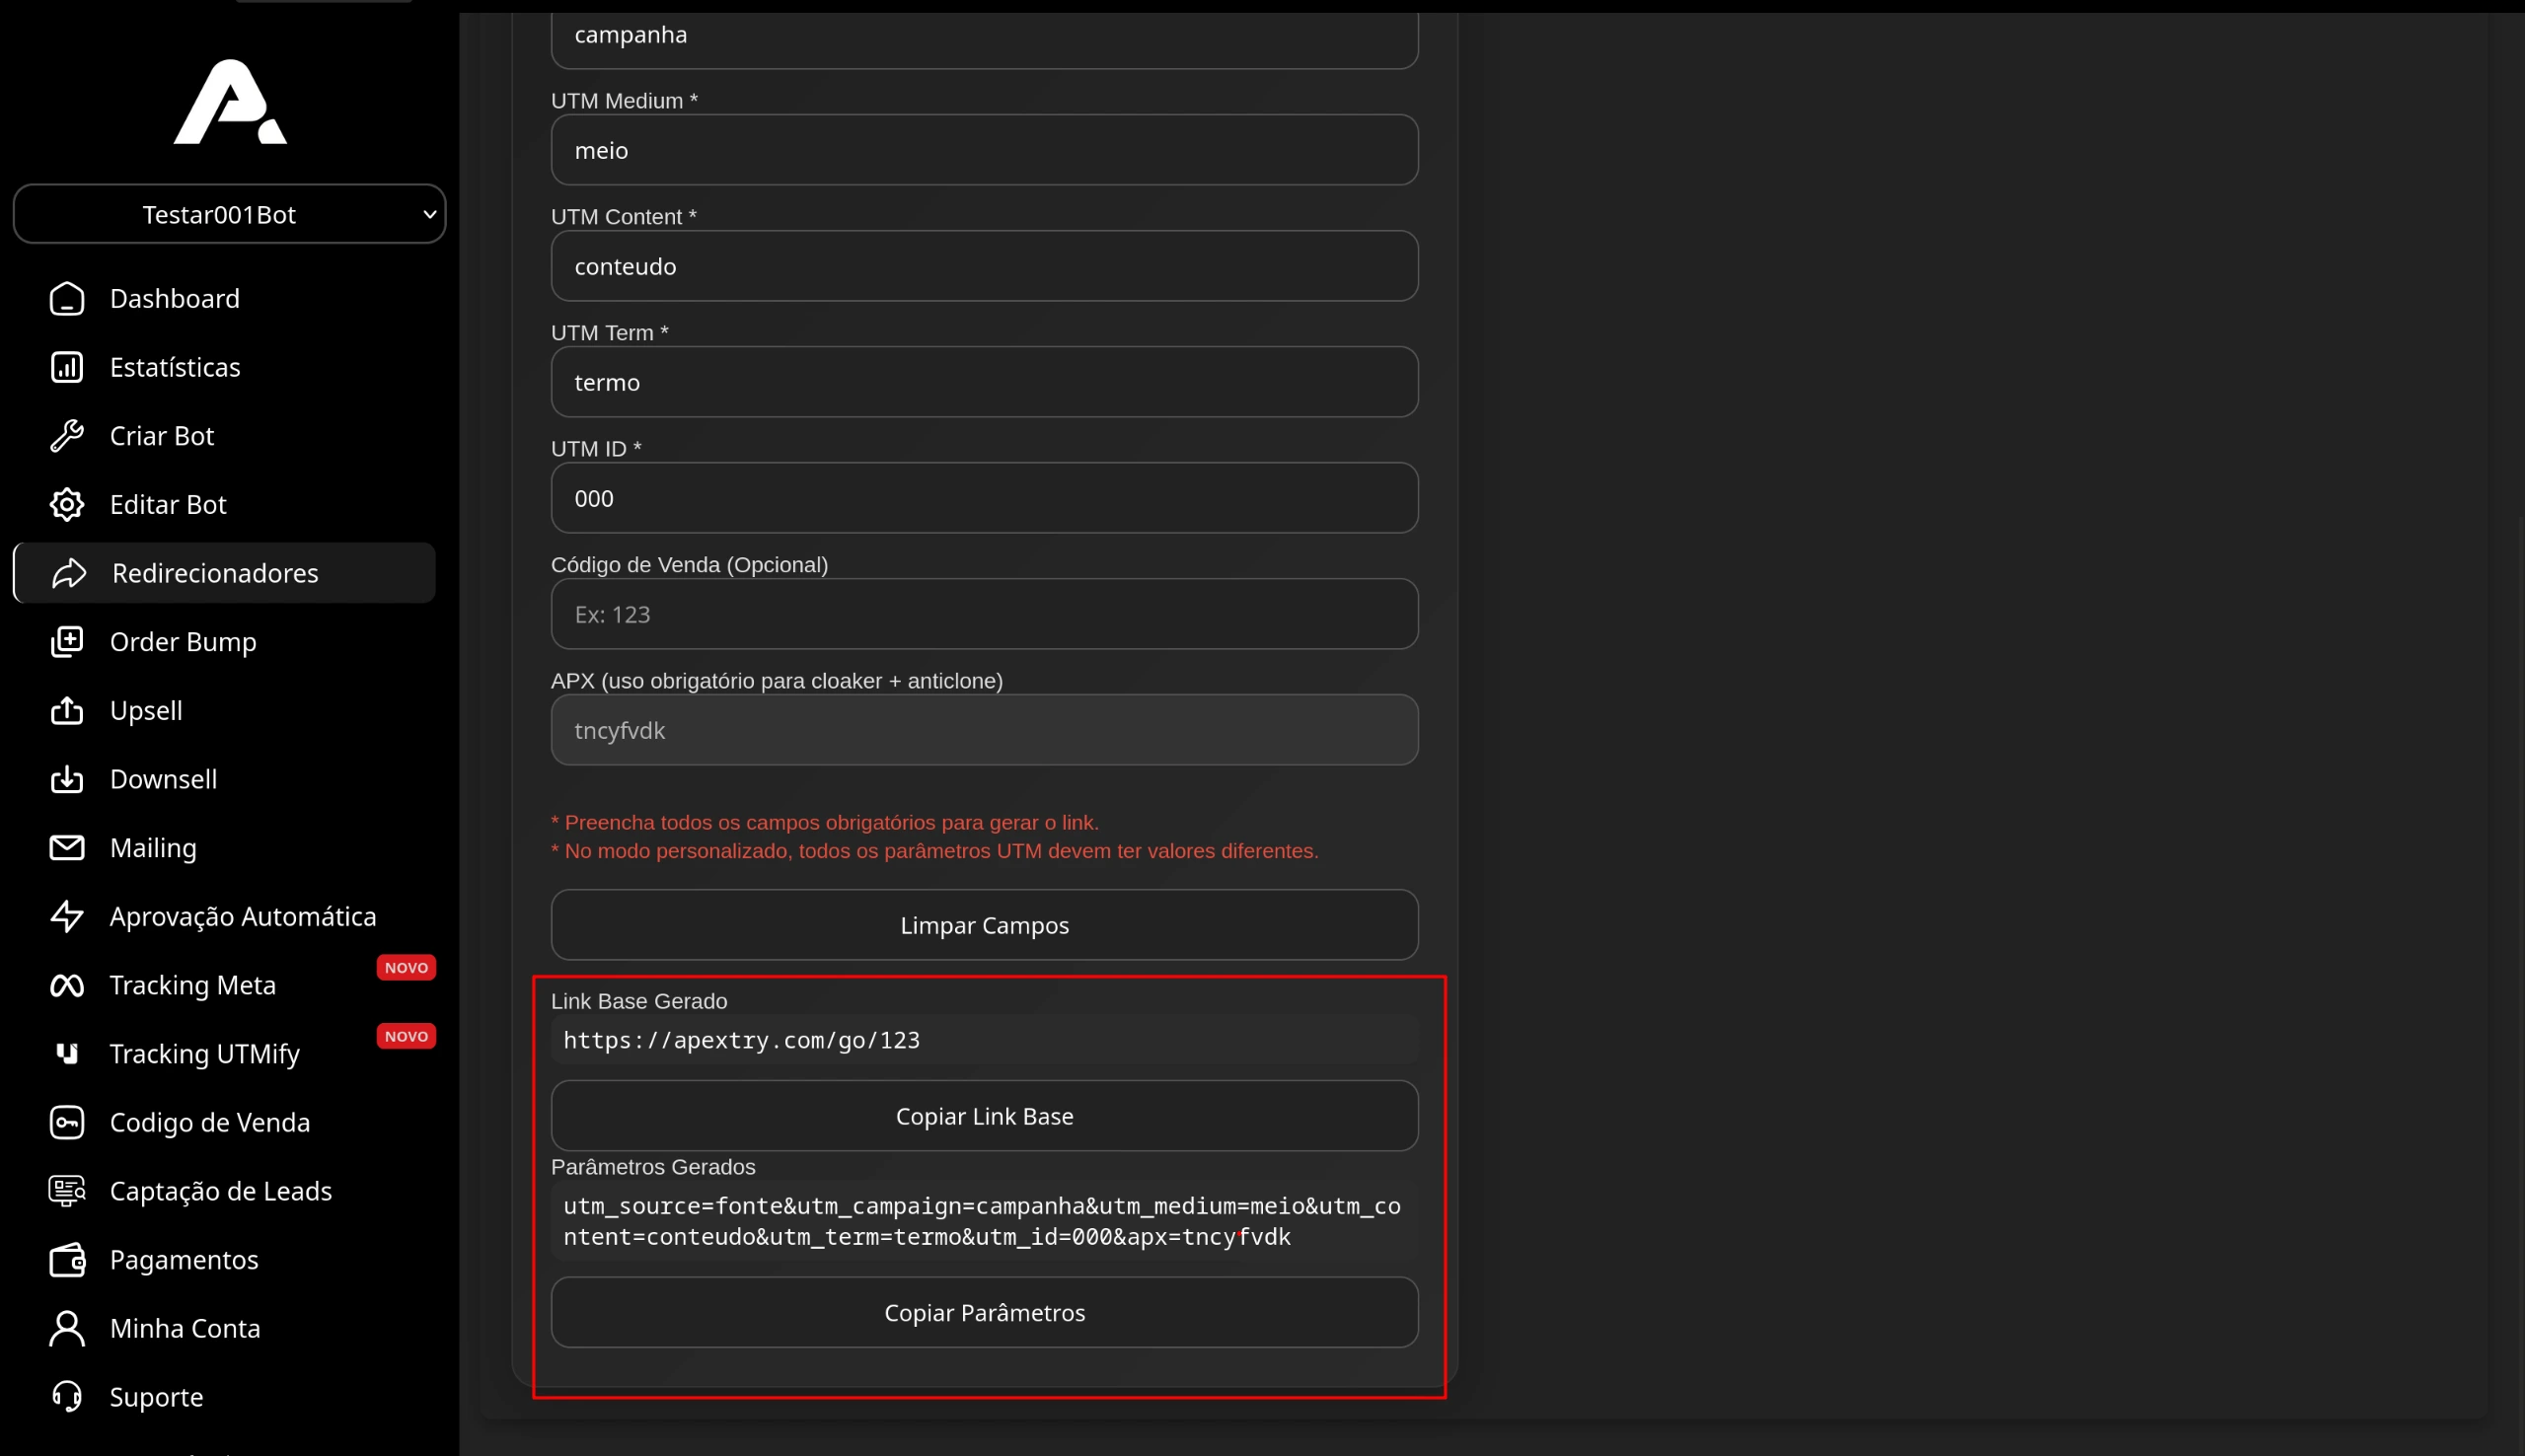Click the Parâmetros Gerados label
Image resolution: width=2525 pixels, height=1456 pixels.
(653, 1167)
